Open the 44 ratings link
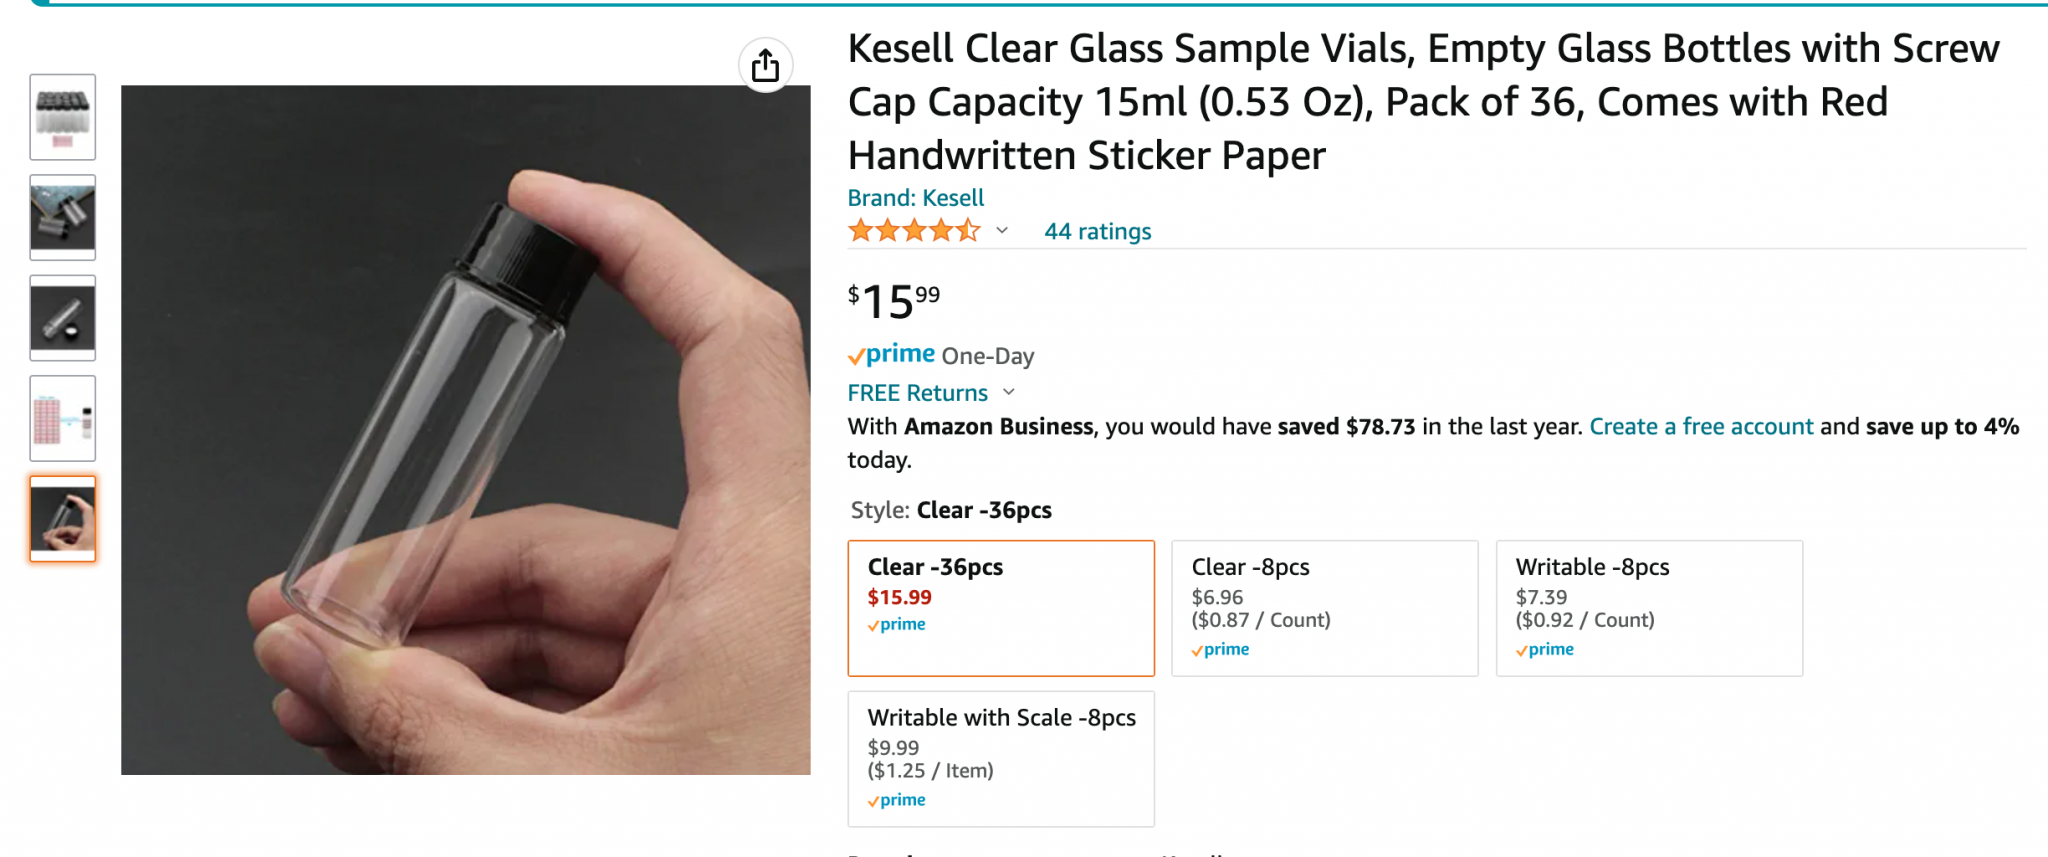 click(x=1097, y=232)
